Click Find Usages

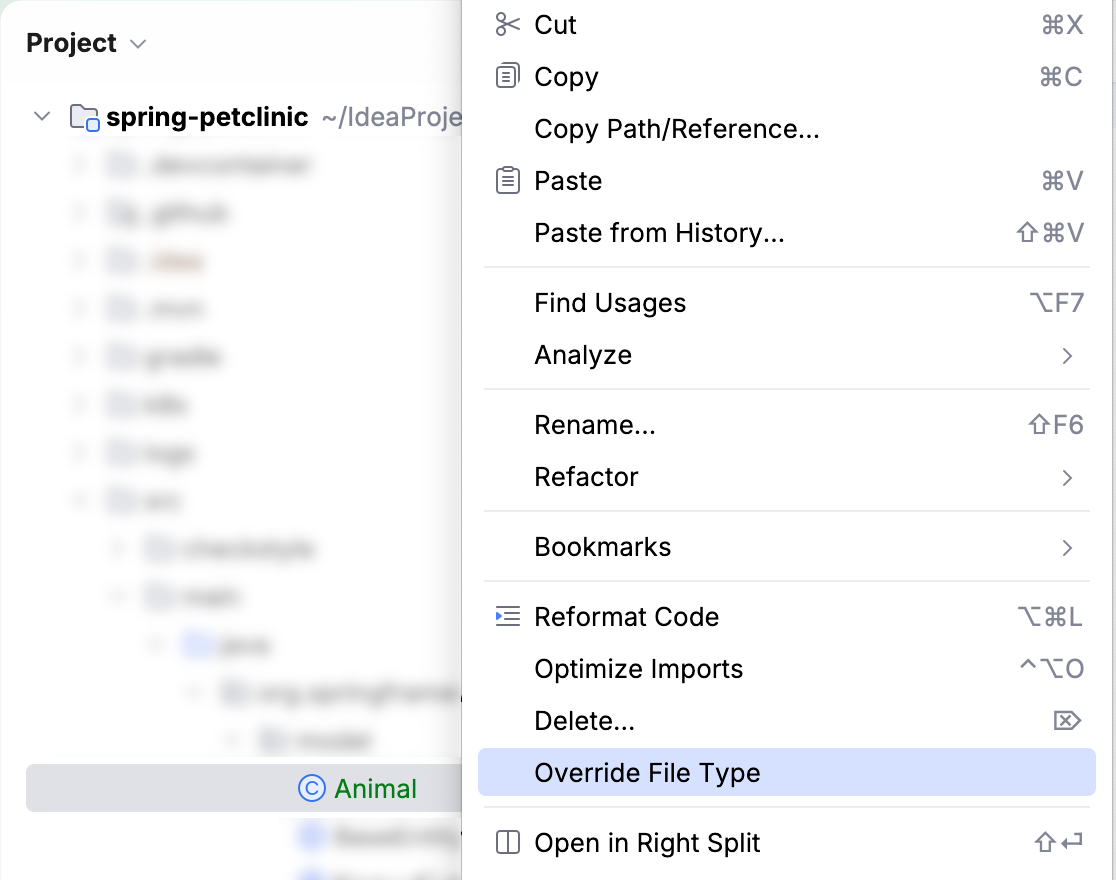click(612, 303)
